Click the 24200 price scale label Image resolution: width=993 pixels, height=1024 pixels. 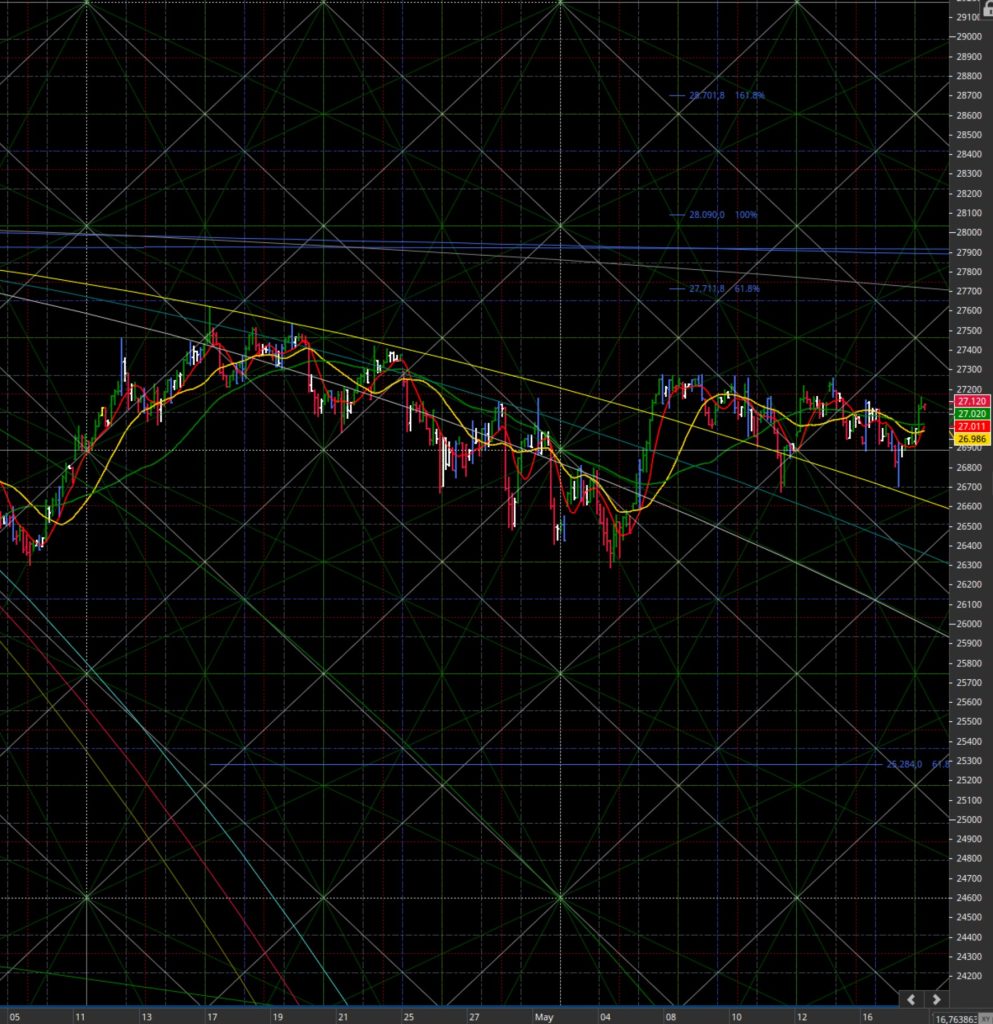pyautogui.click(x=969, y=976)
